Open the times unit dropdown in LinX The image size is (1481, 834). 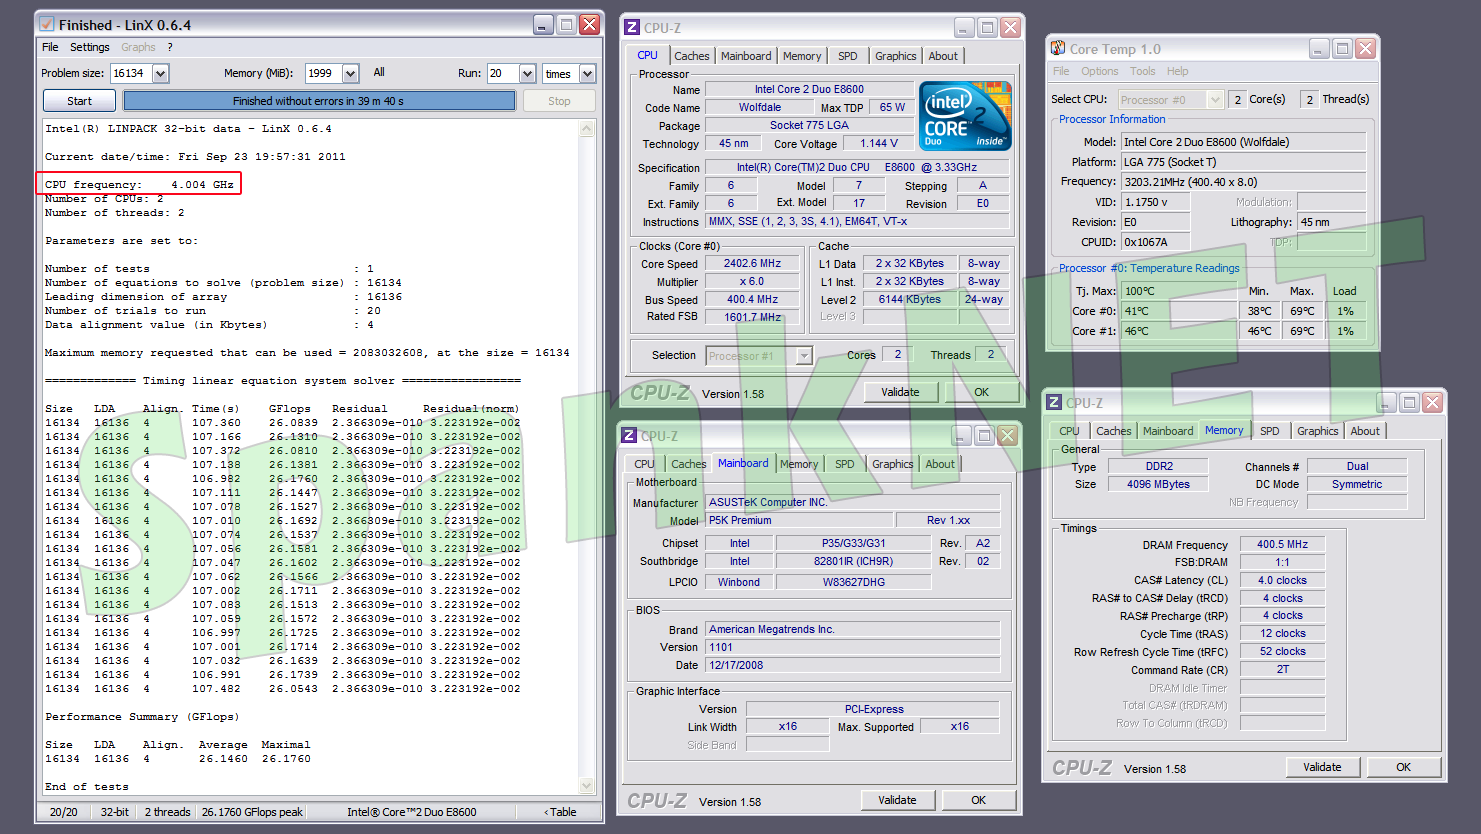(x=587, y=73)
